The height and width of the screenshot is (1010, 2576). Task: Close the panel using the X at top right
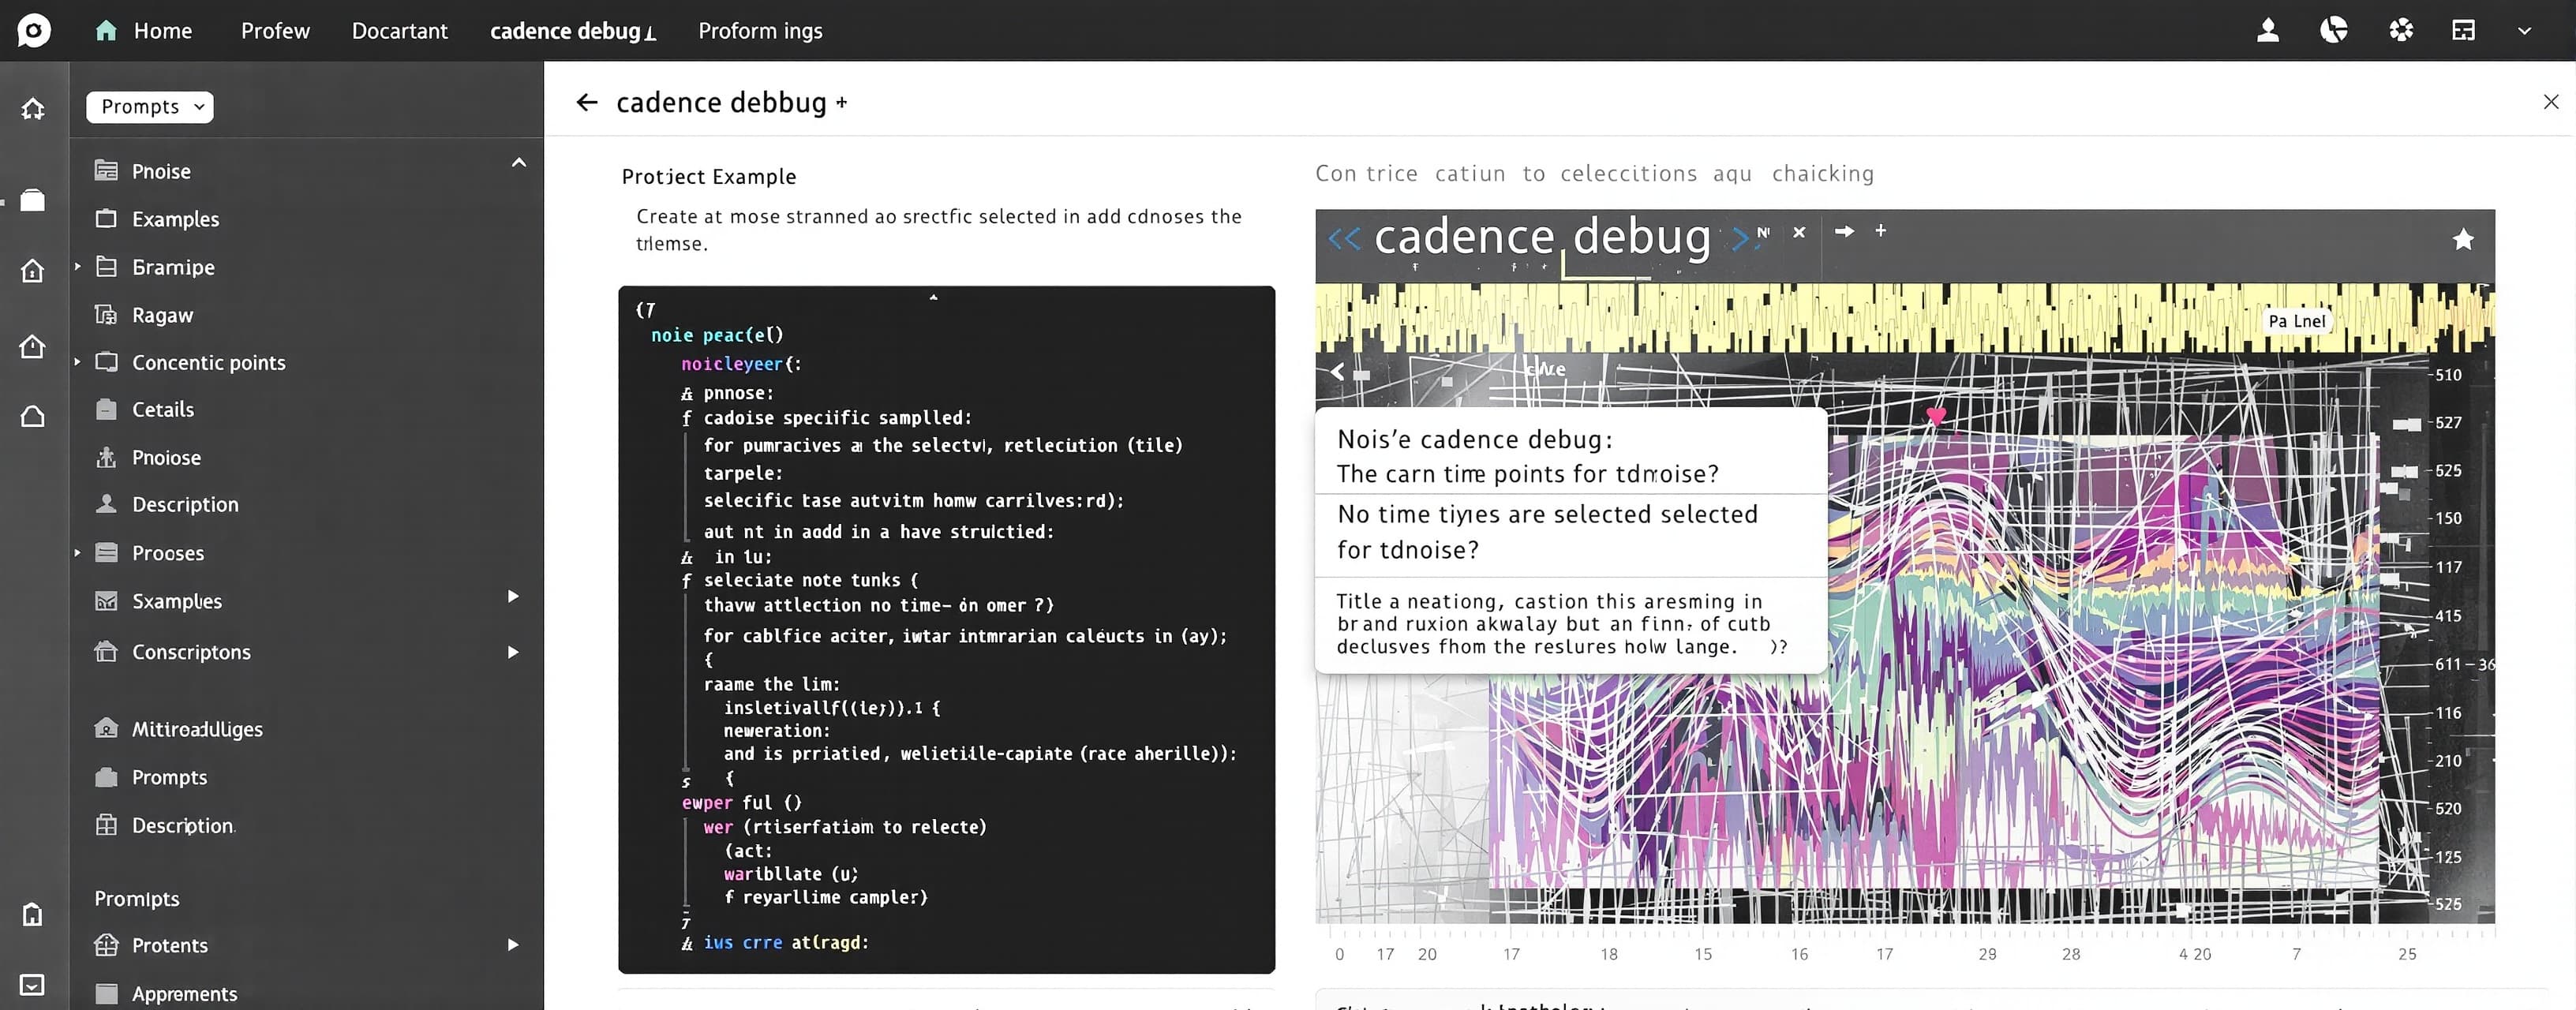(x=2551, y=101)
